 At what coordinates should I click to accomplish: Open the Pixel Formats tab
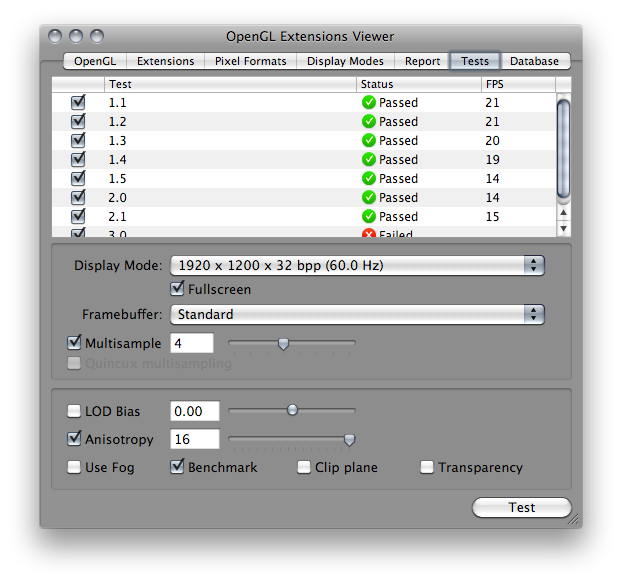pyautogui.click(x=250, y=61)
